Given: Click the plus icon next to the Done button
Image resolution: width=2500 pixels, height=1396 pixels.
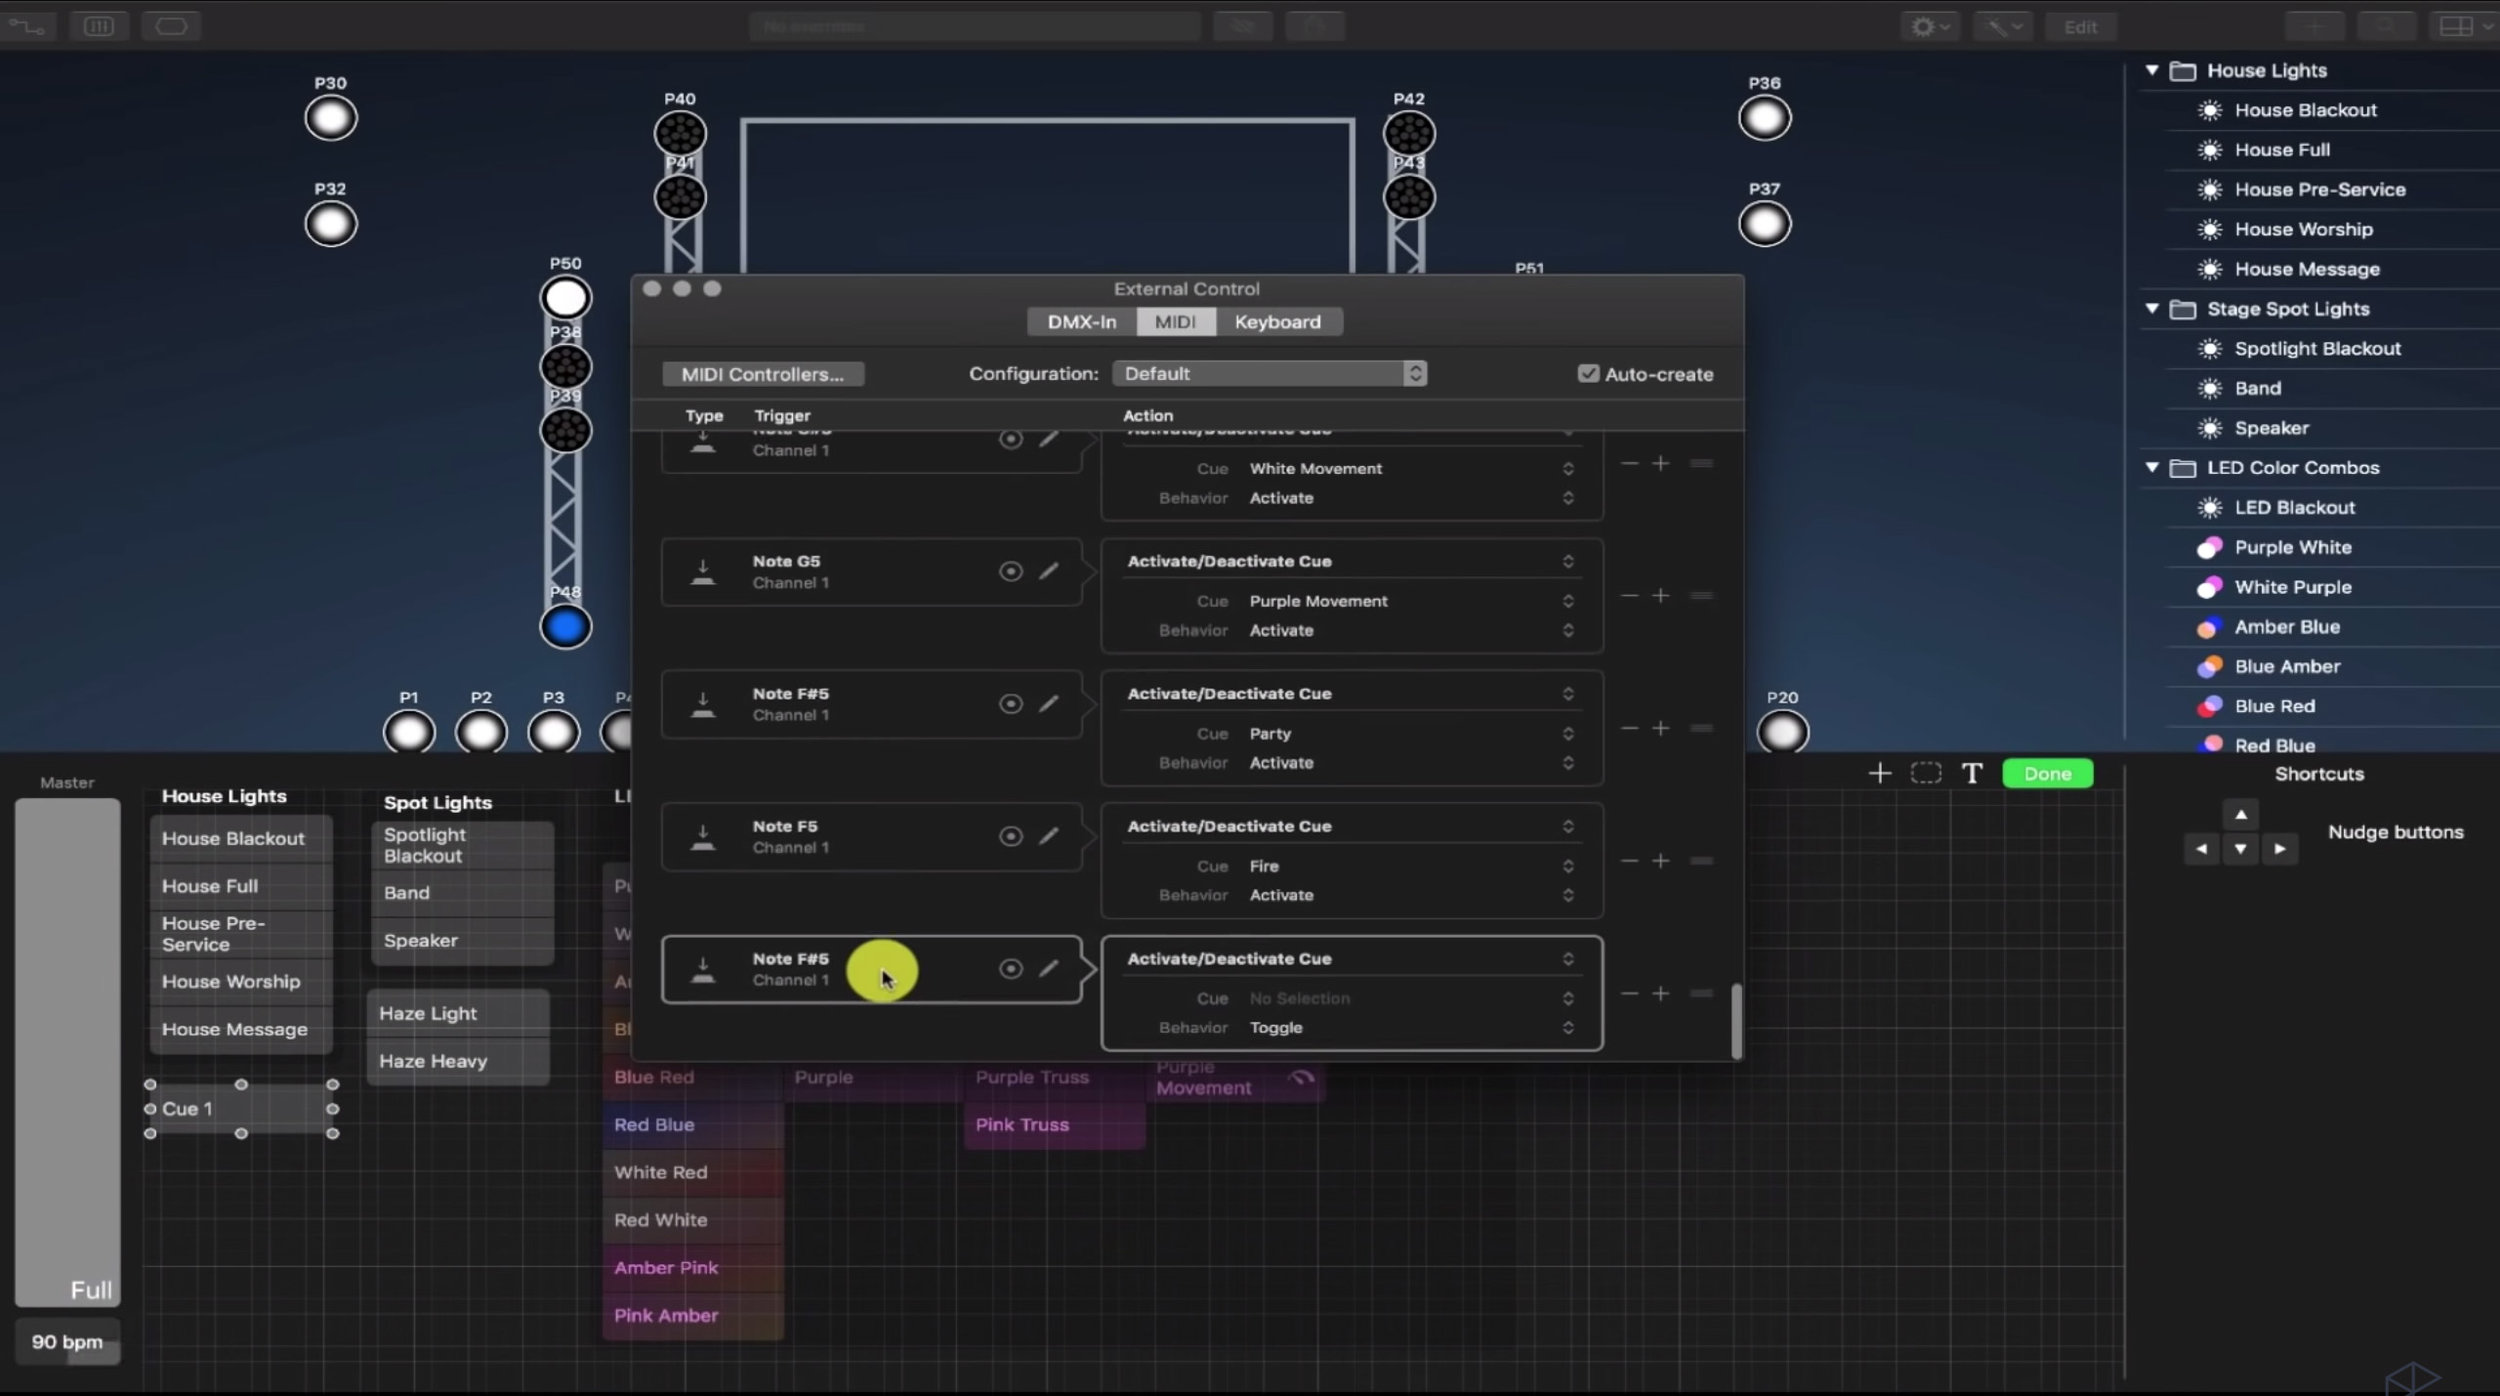Looking at the screenshot, I should tap(1878, 772).
